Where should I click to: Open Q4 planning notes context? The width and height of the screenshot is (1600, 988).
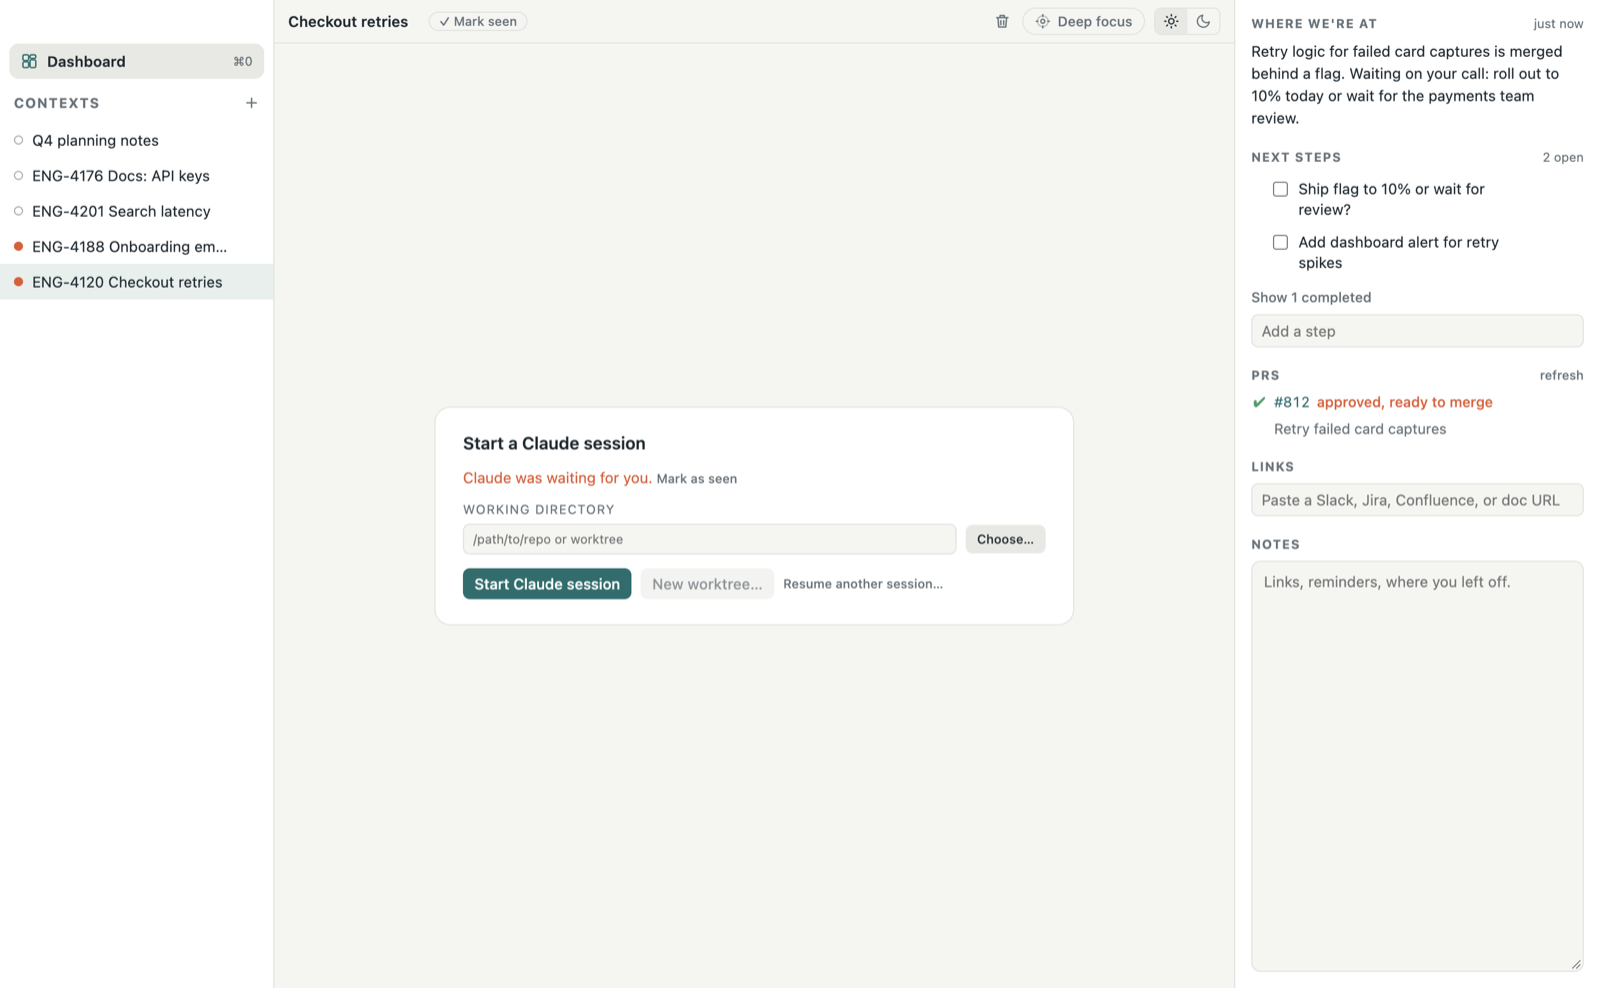[x=137, y=140]
